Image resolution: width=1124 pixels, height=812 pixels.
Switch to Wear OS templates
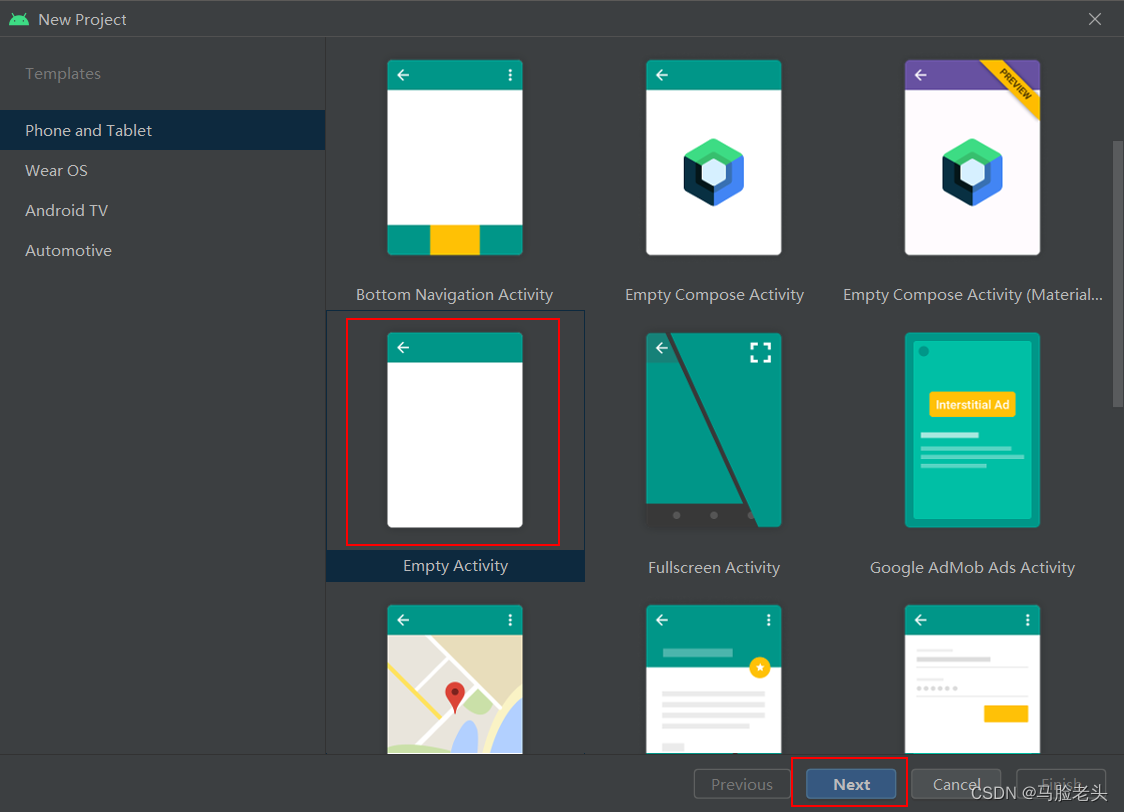tap(162, 170)
